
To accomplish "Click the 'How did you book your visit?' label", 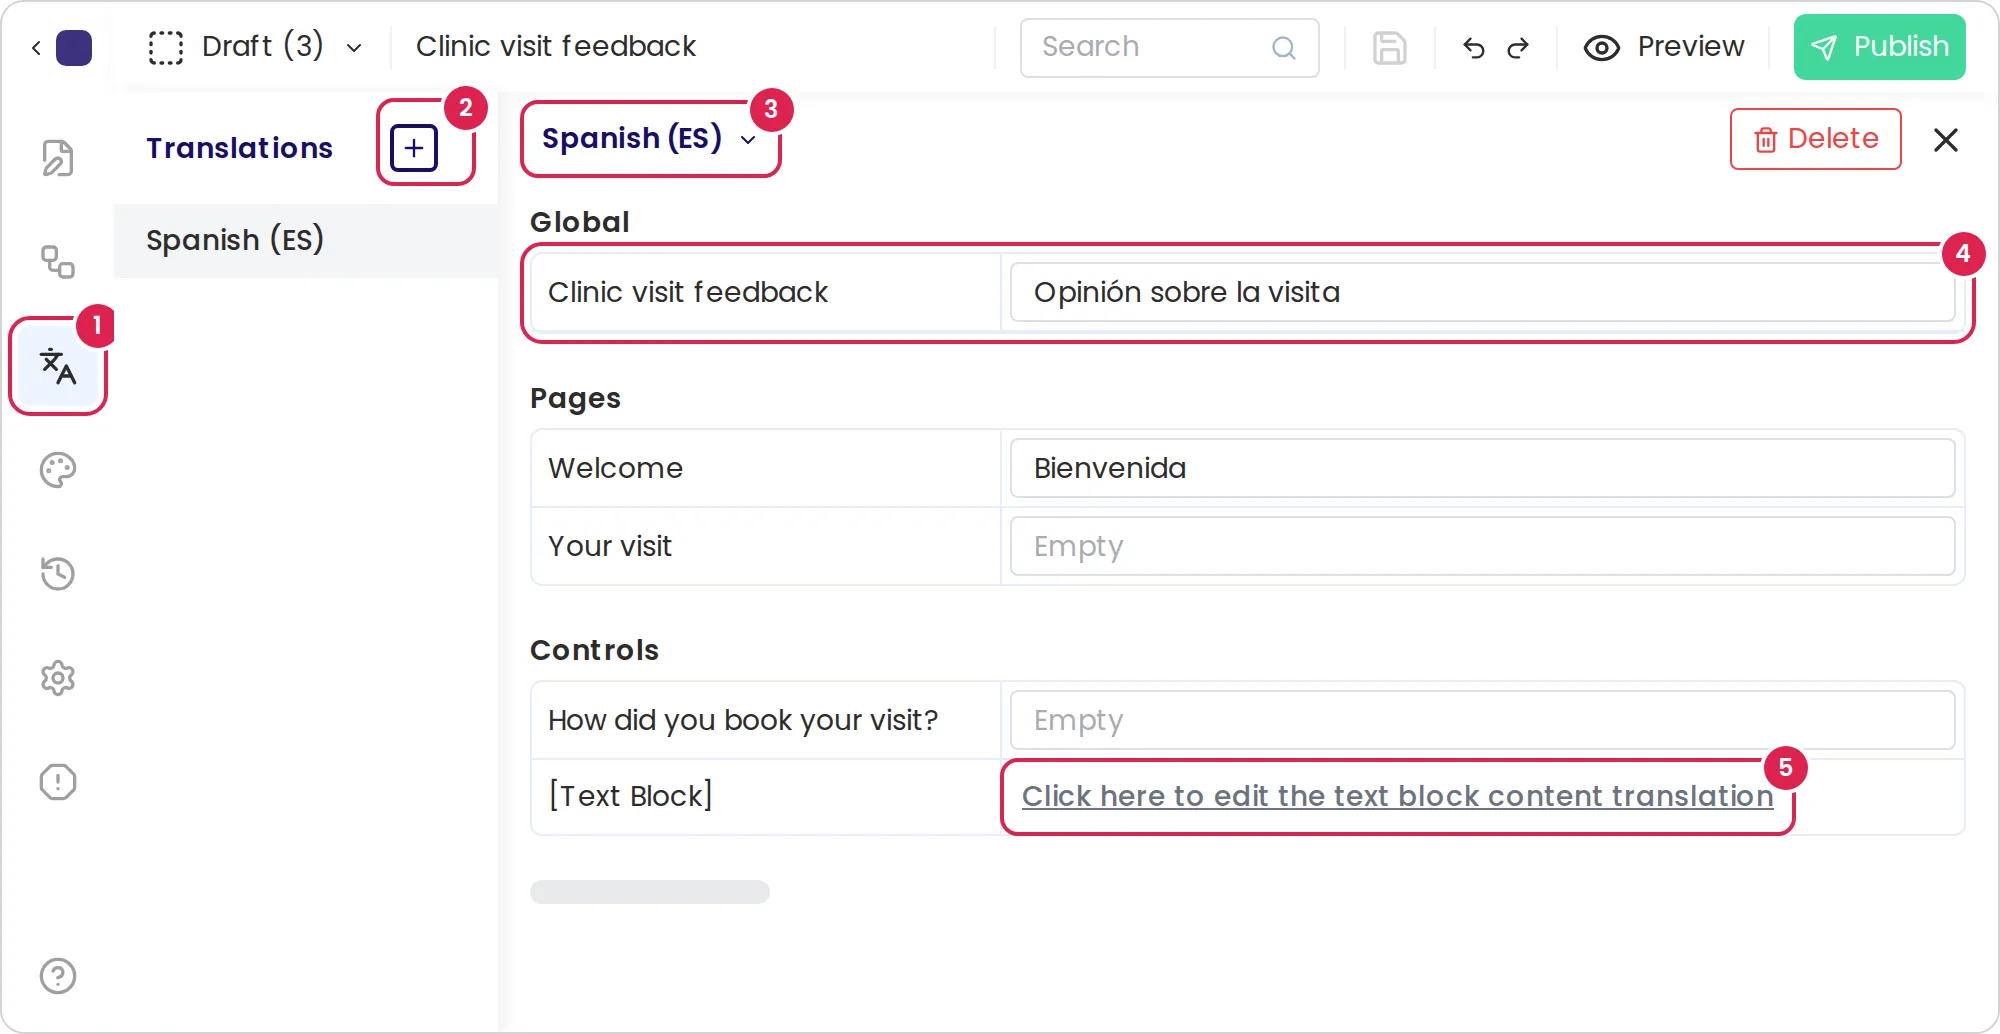I will click(743, 720).
